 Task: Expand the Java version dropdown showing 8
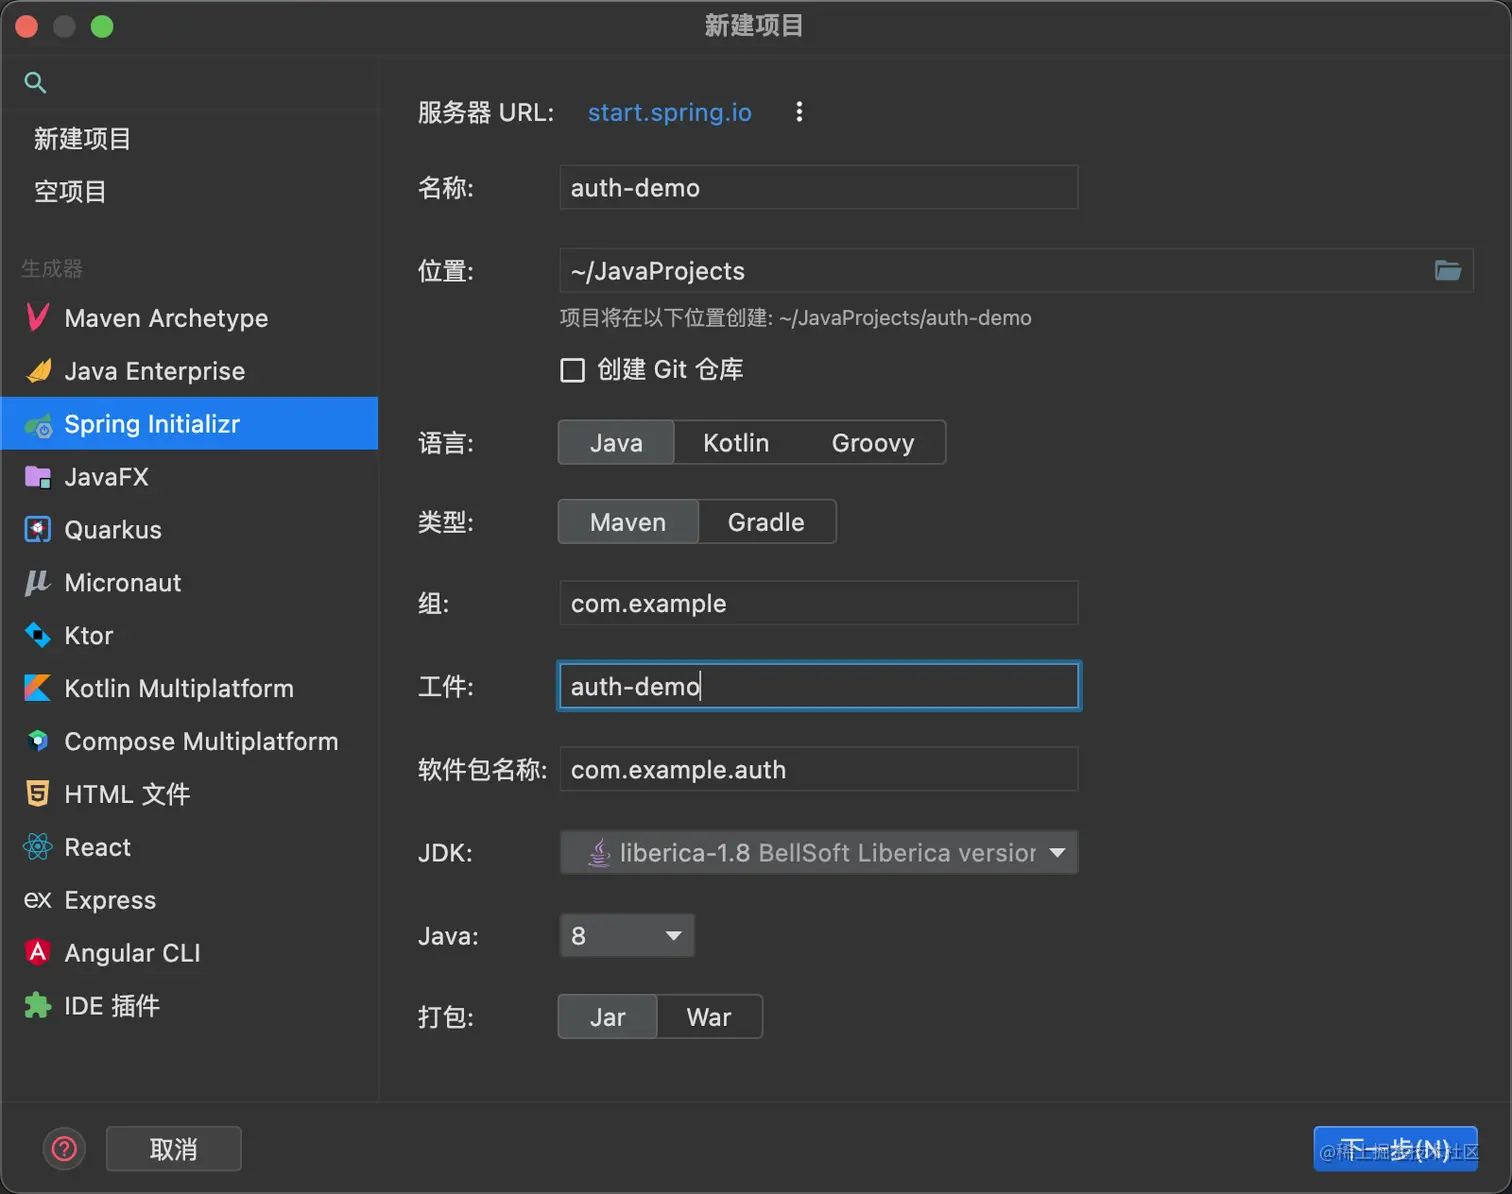coord(626,936)
